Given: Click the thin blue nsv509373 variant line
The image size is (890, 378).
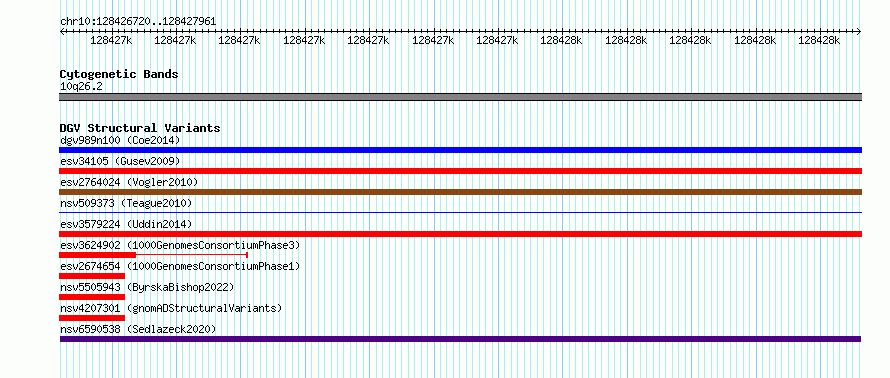Looking at the screenshot, I should tap(460, 212).
